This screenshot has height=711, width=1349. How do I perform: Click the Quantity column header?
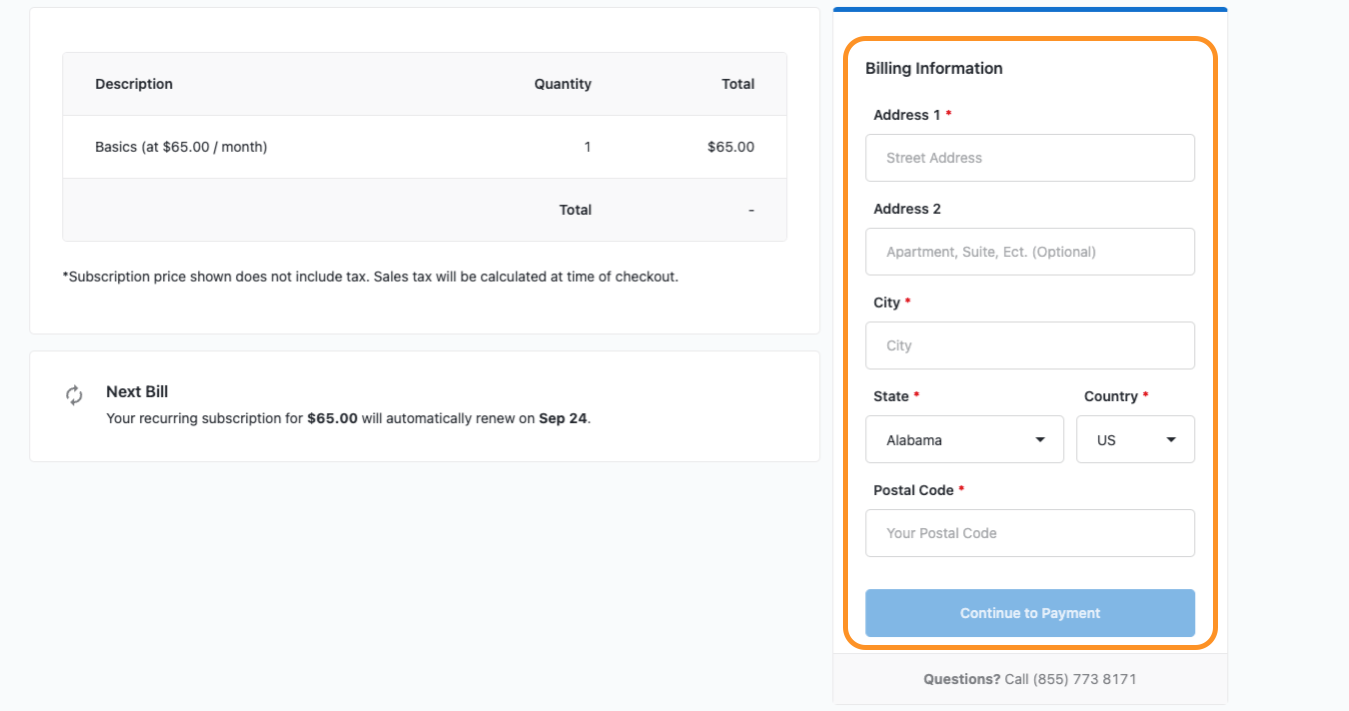pos(562,84)
